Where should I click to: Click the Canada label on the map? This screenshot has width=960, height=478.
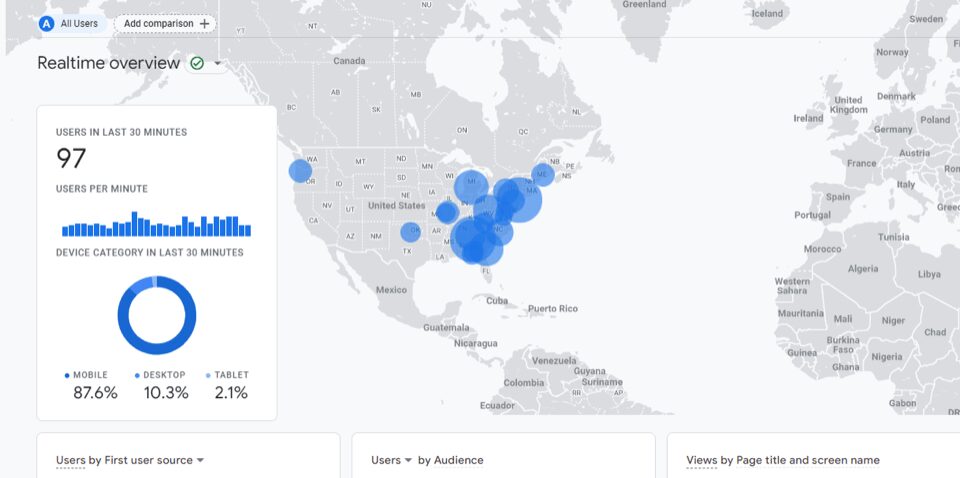point(349,61)
